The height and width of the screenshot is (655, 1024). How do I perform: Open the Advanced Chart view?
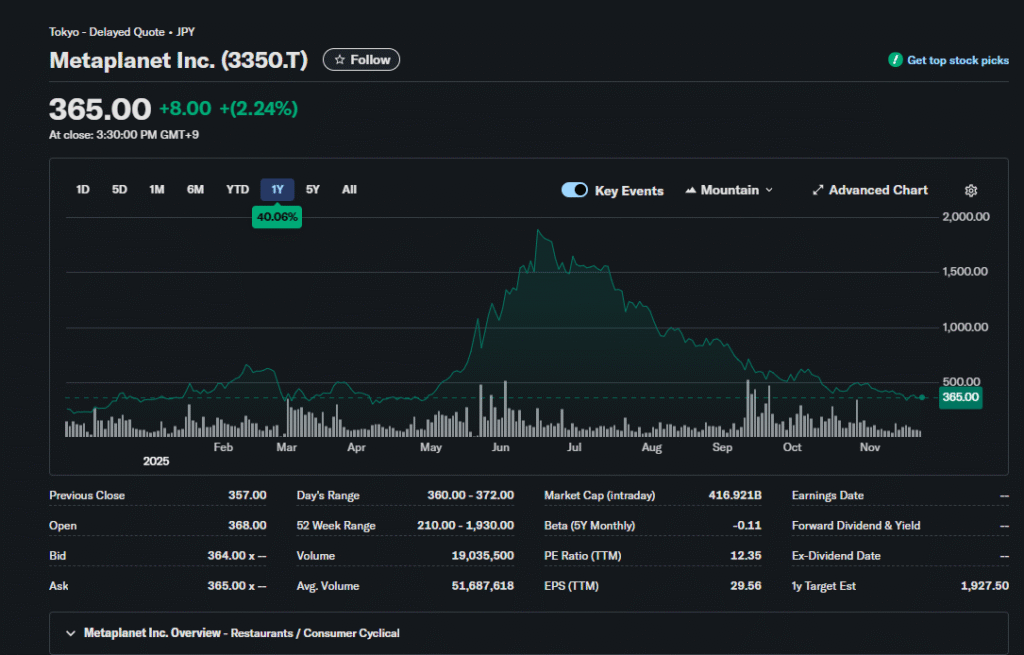click(x=877, y=190)
